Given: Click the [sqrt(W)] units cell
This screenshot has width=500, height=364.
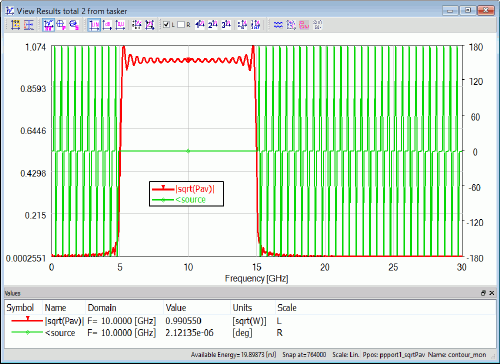Looking at the screenshot, I should (x=249, y=321).
